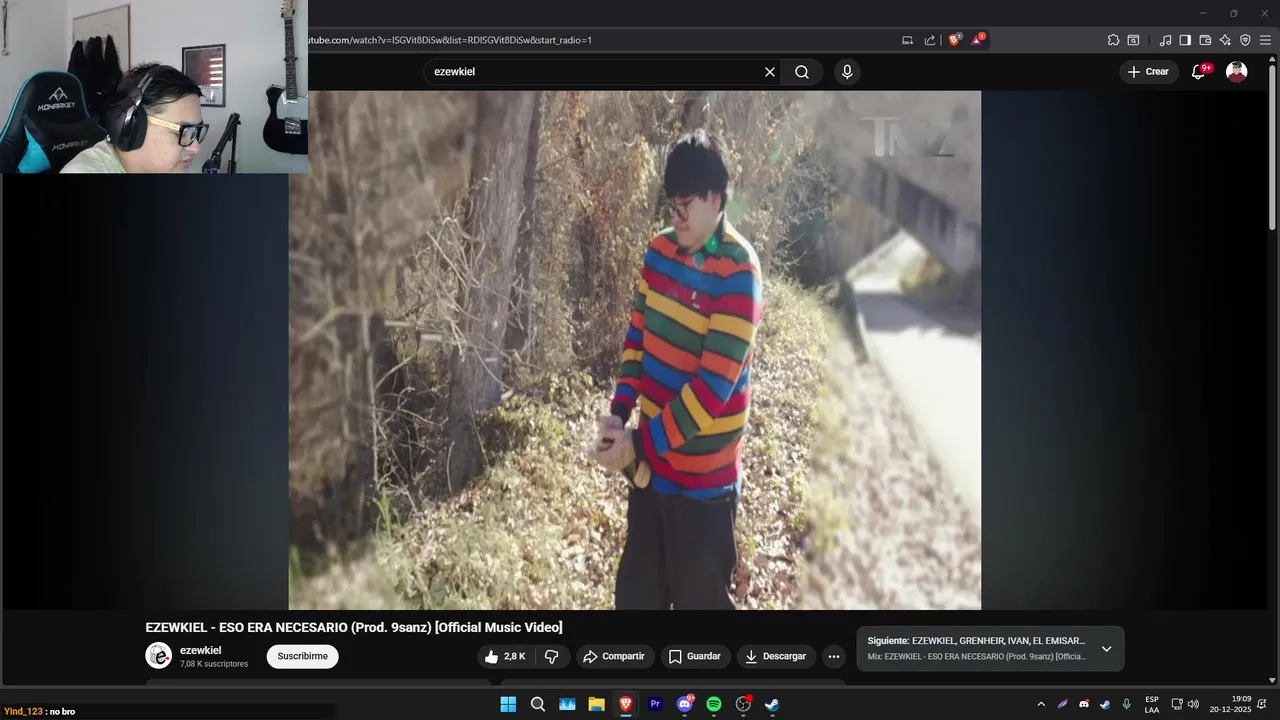The width and height of the screenshot is (1280, 720).
Task: Open the Brave VPN shield icon
Action: pos(1245,40)
